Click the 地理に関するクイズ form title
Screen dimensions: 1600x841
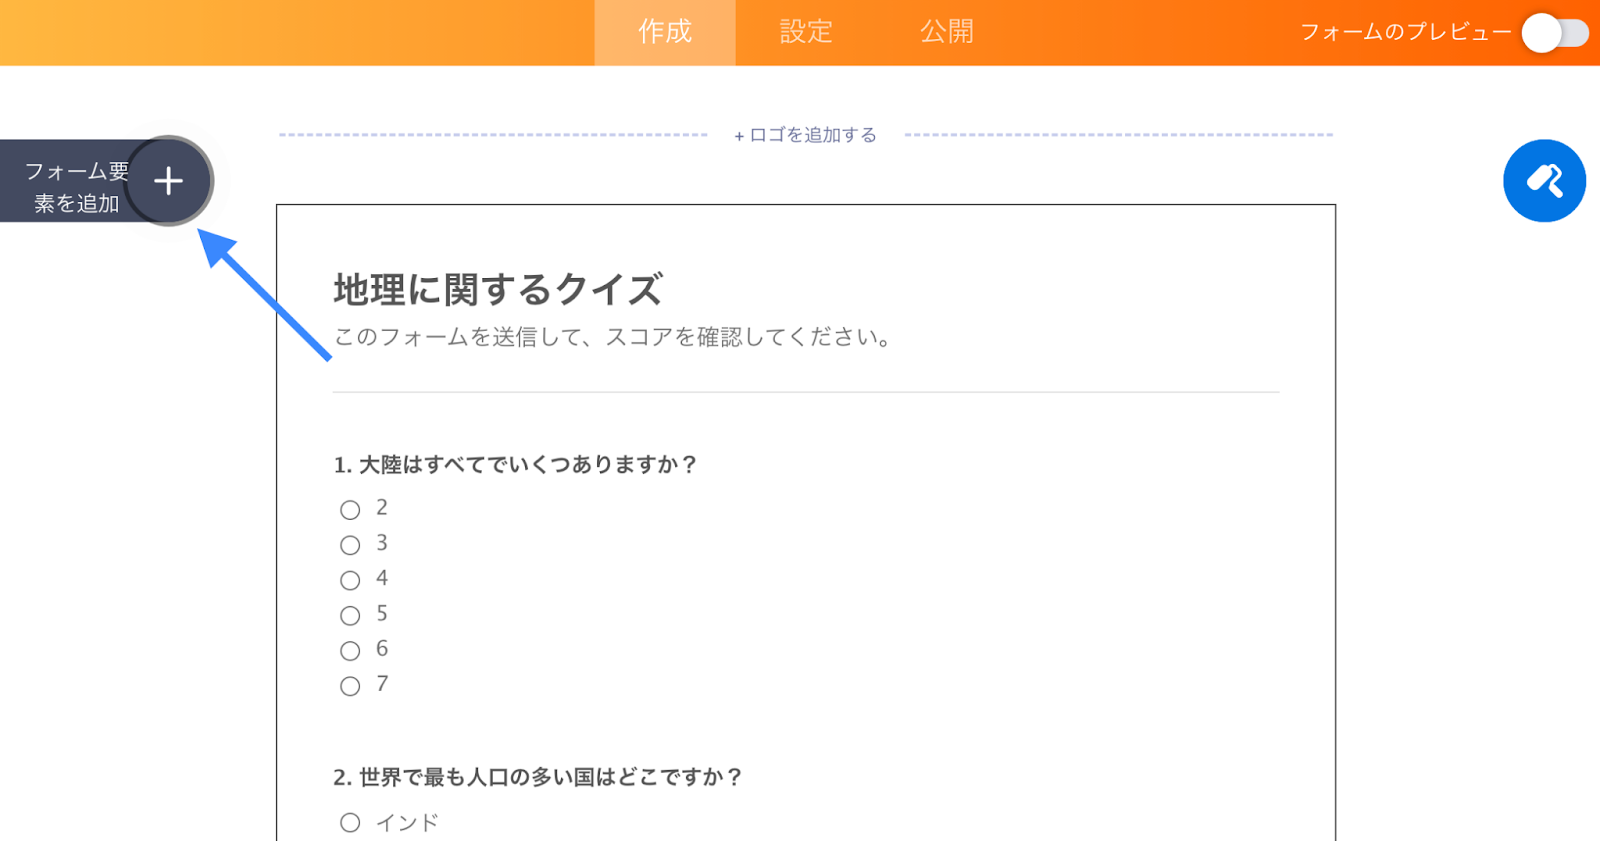(497, 290)
